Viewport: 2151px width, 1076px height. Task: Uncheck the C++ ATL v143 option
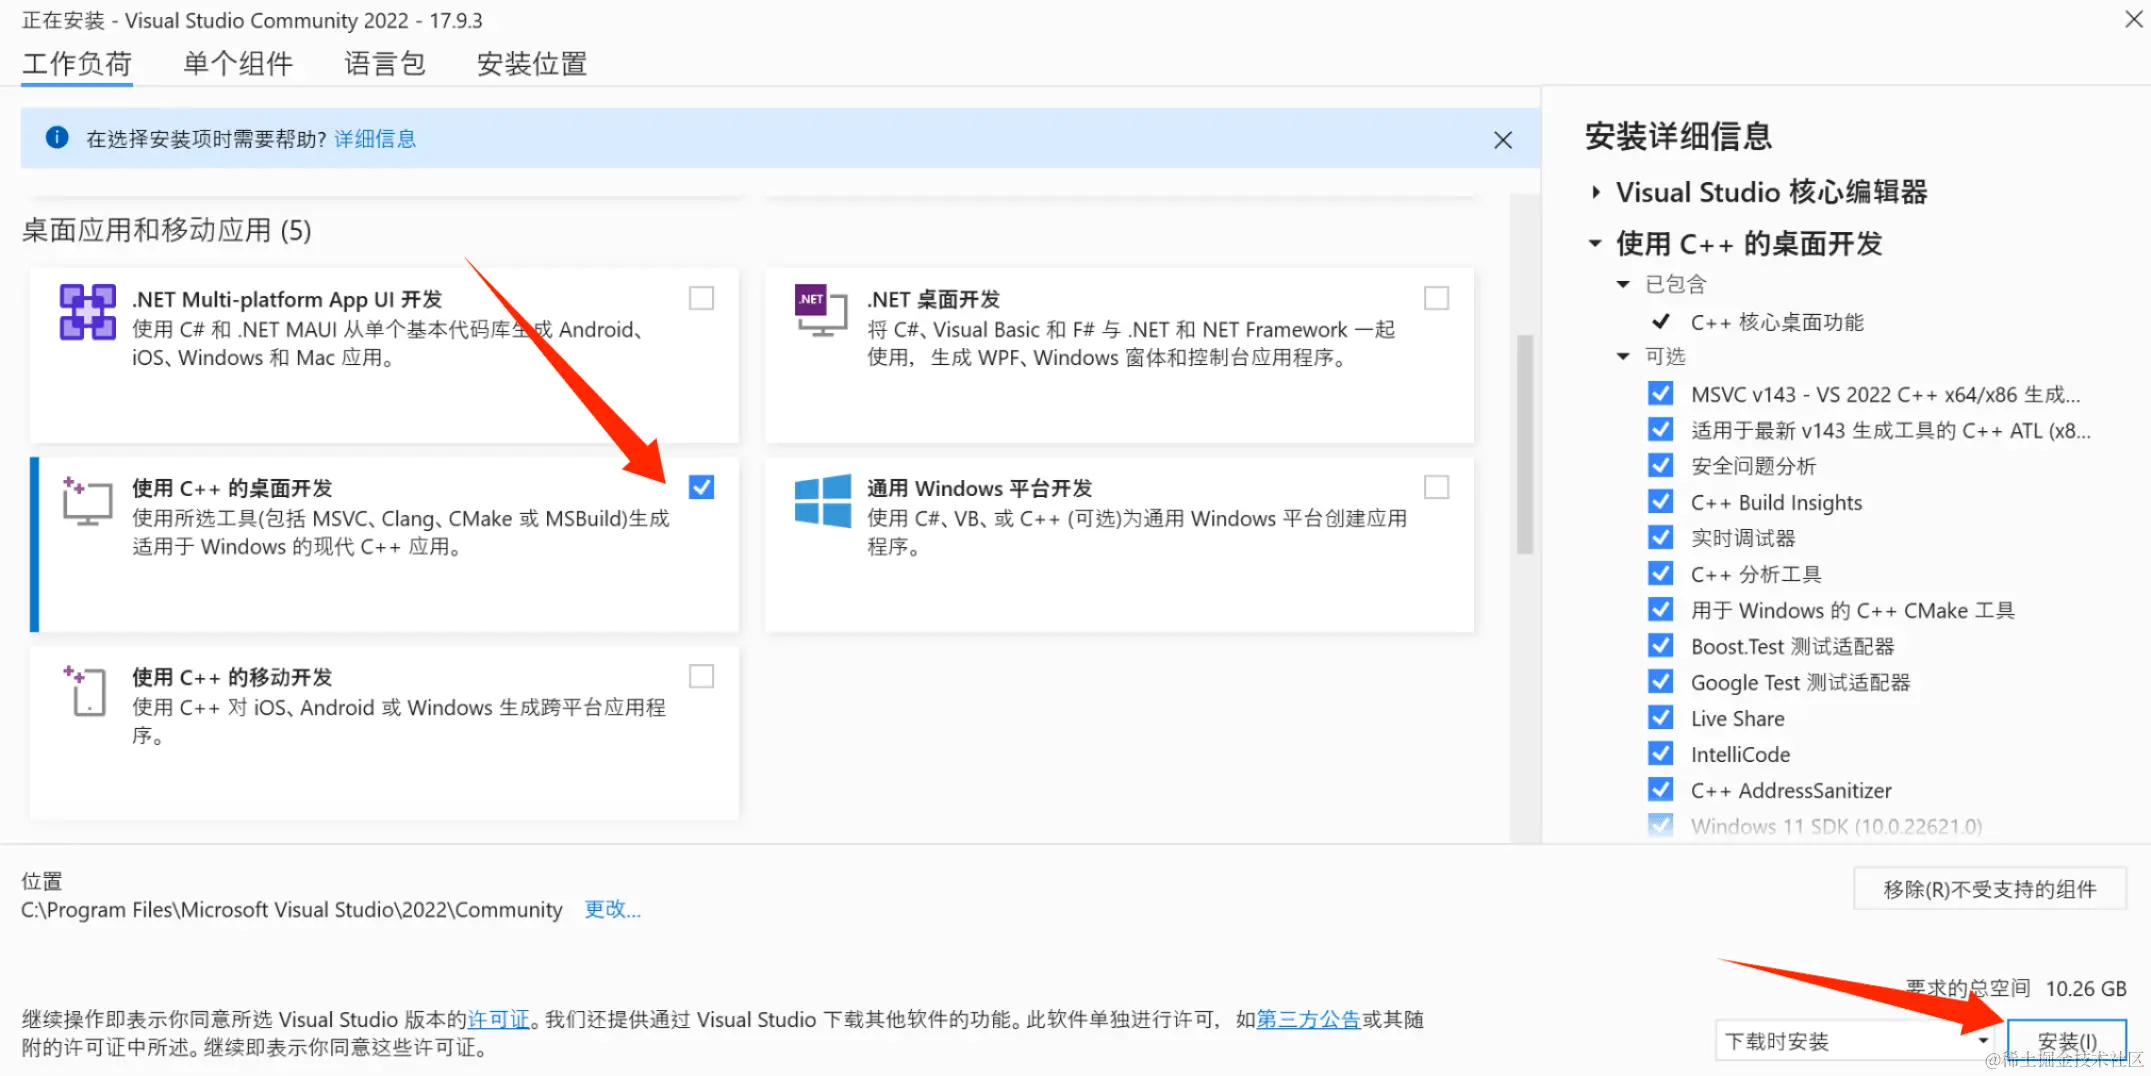point(1660,429)
